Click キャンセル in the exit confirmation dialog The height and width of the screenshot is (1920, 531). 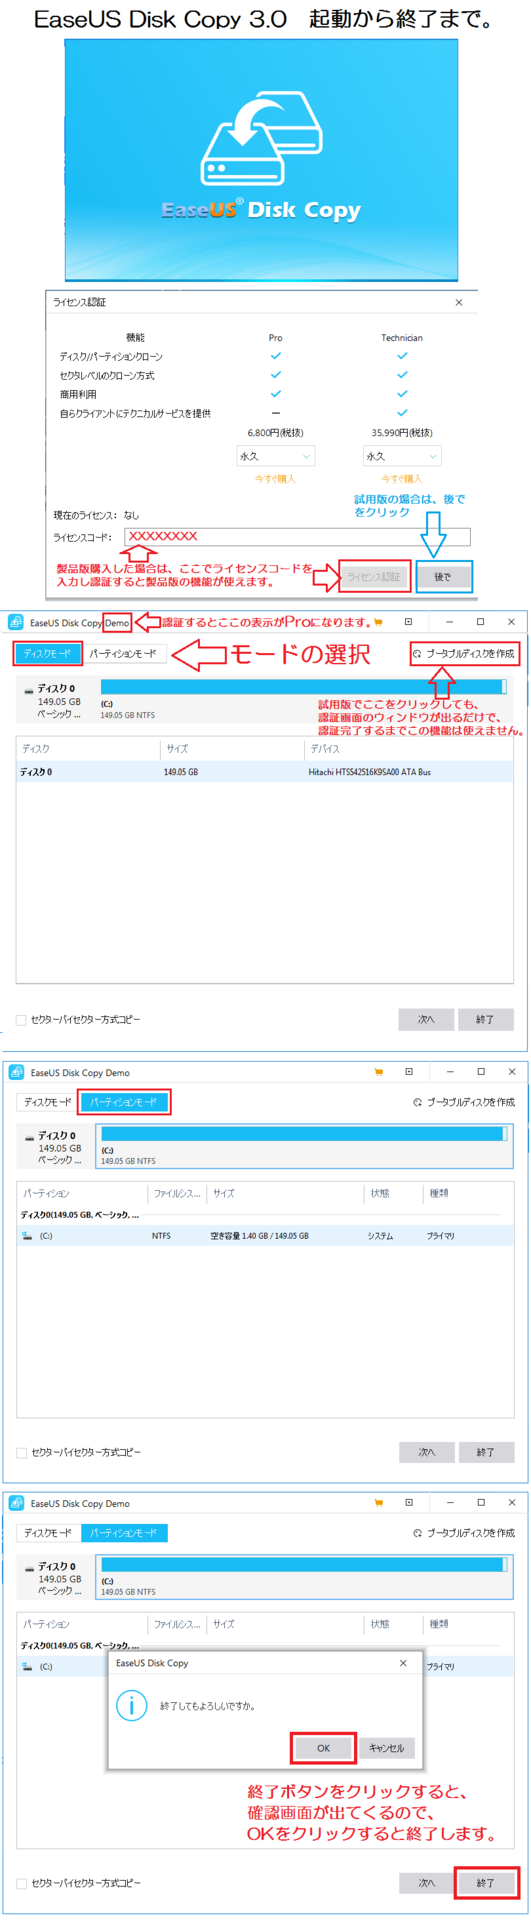(386, 1748)
